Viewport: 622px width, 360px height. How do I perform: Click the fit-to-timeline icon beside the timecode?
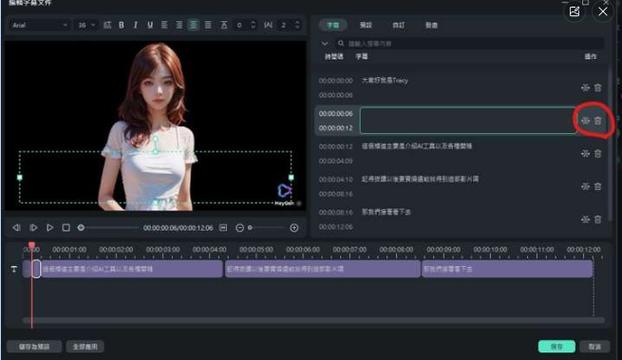click(x=223, y=228)
